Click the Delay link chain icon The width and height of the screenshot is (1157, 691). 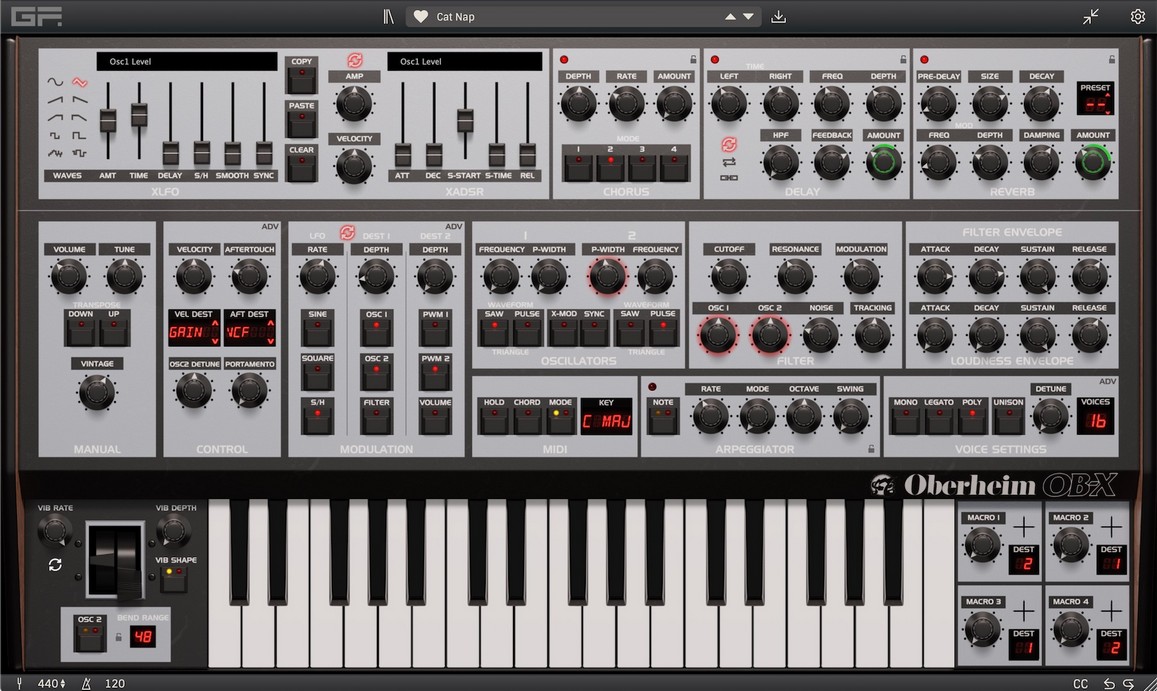point(729,178)
